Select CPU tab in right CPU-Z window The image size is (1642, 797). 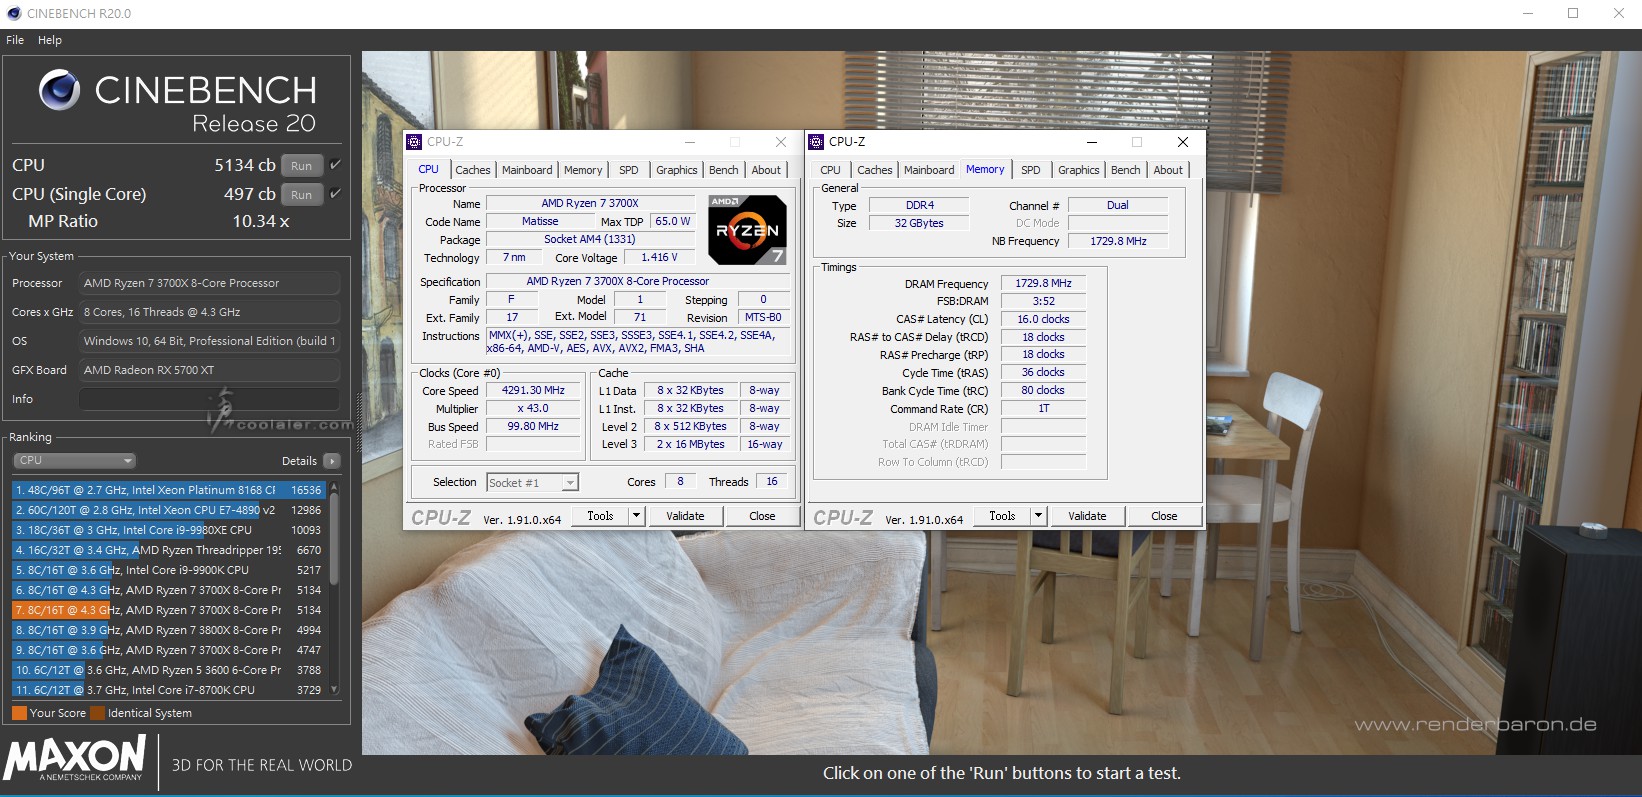(x=831, y=170)
